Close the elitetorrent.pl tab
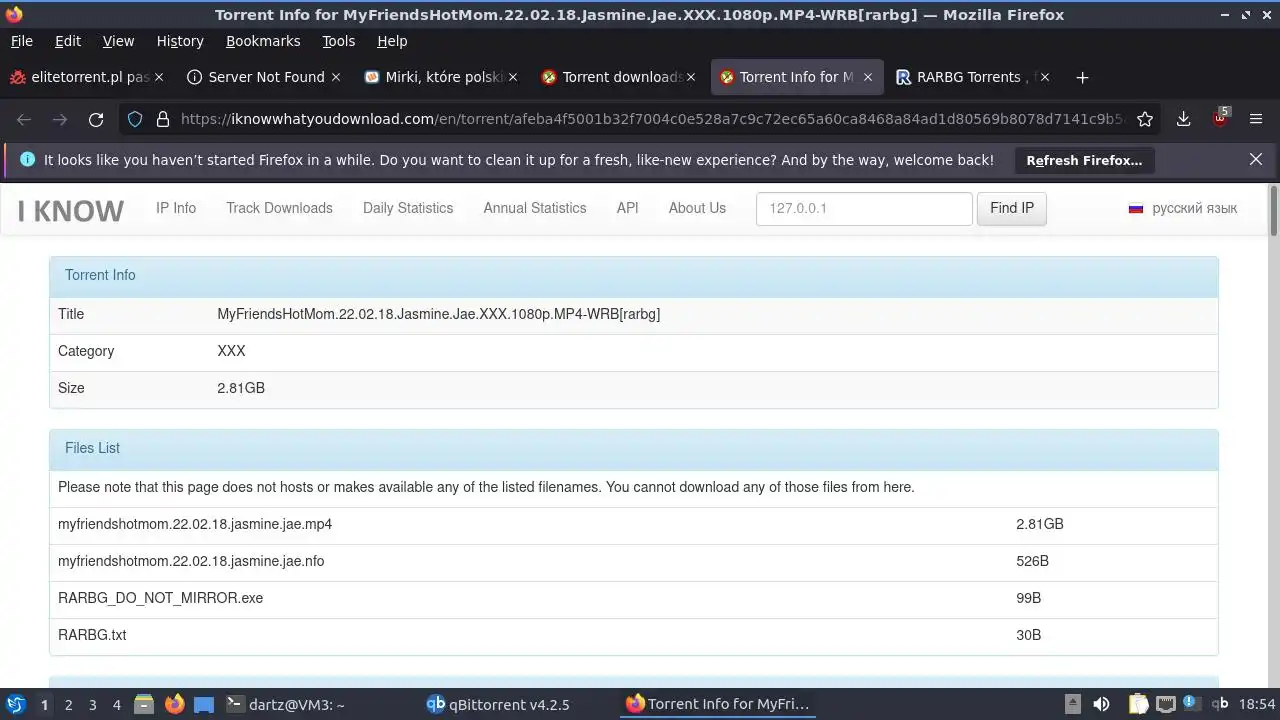The height and width of the screenshot is (720, 1280). tap(160, 77)
